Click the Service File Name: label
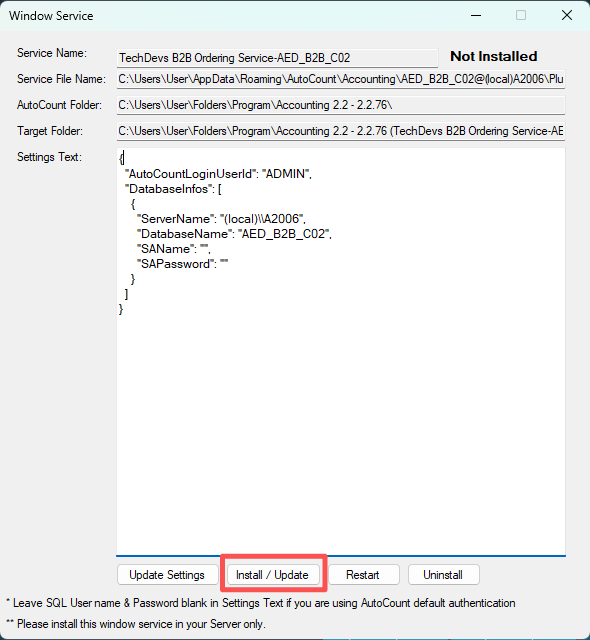This screenshot has height=640, width=590. (x=61, y=79)
